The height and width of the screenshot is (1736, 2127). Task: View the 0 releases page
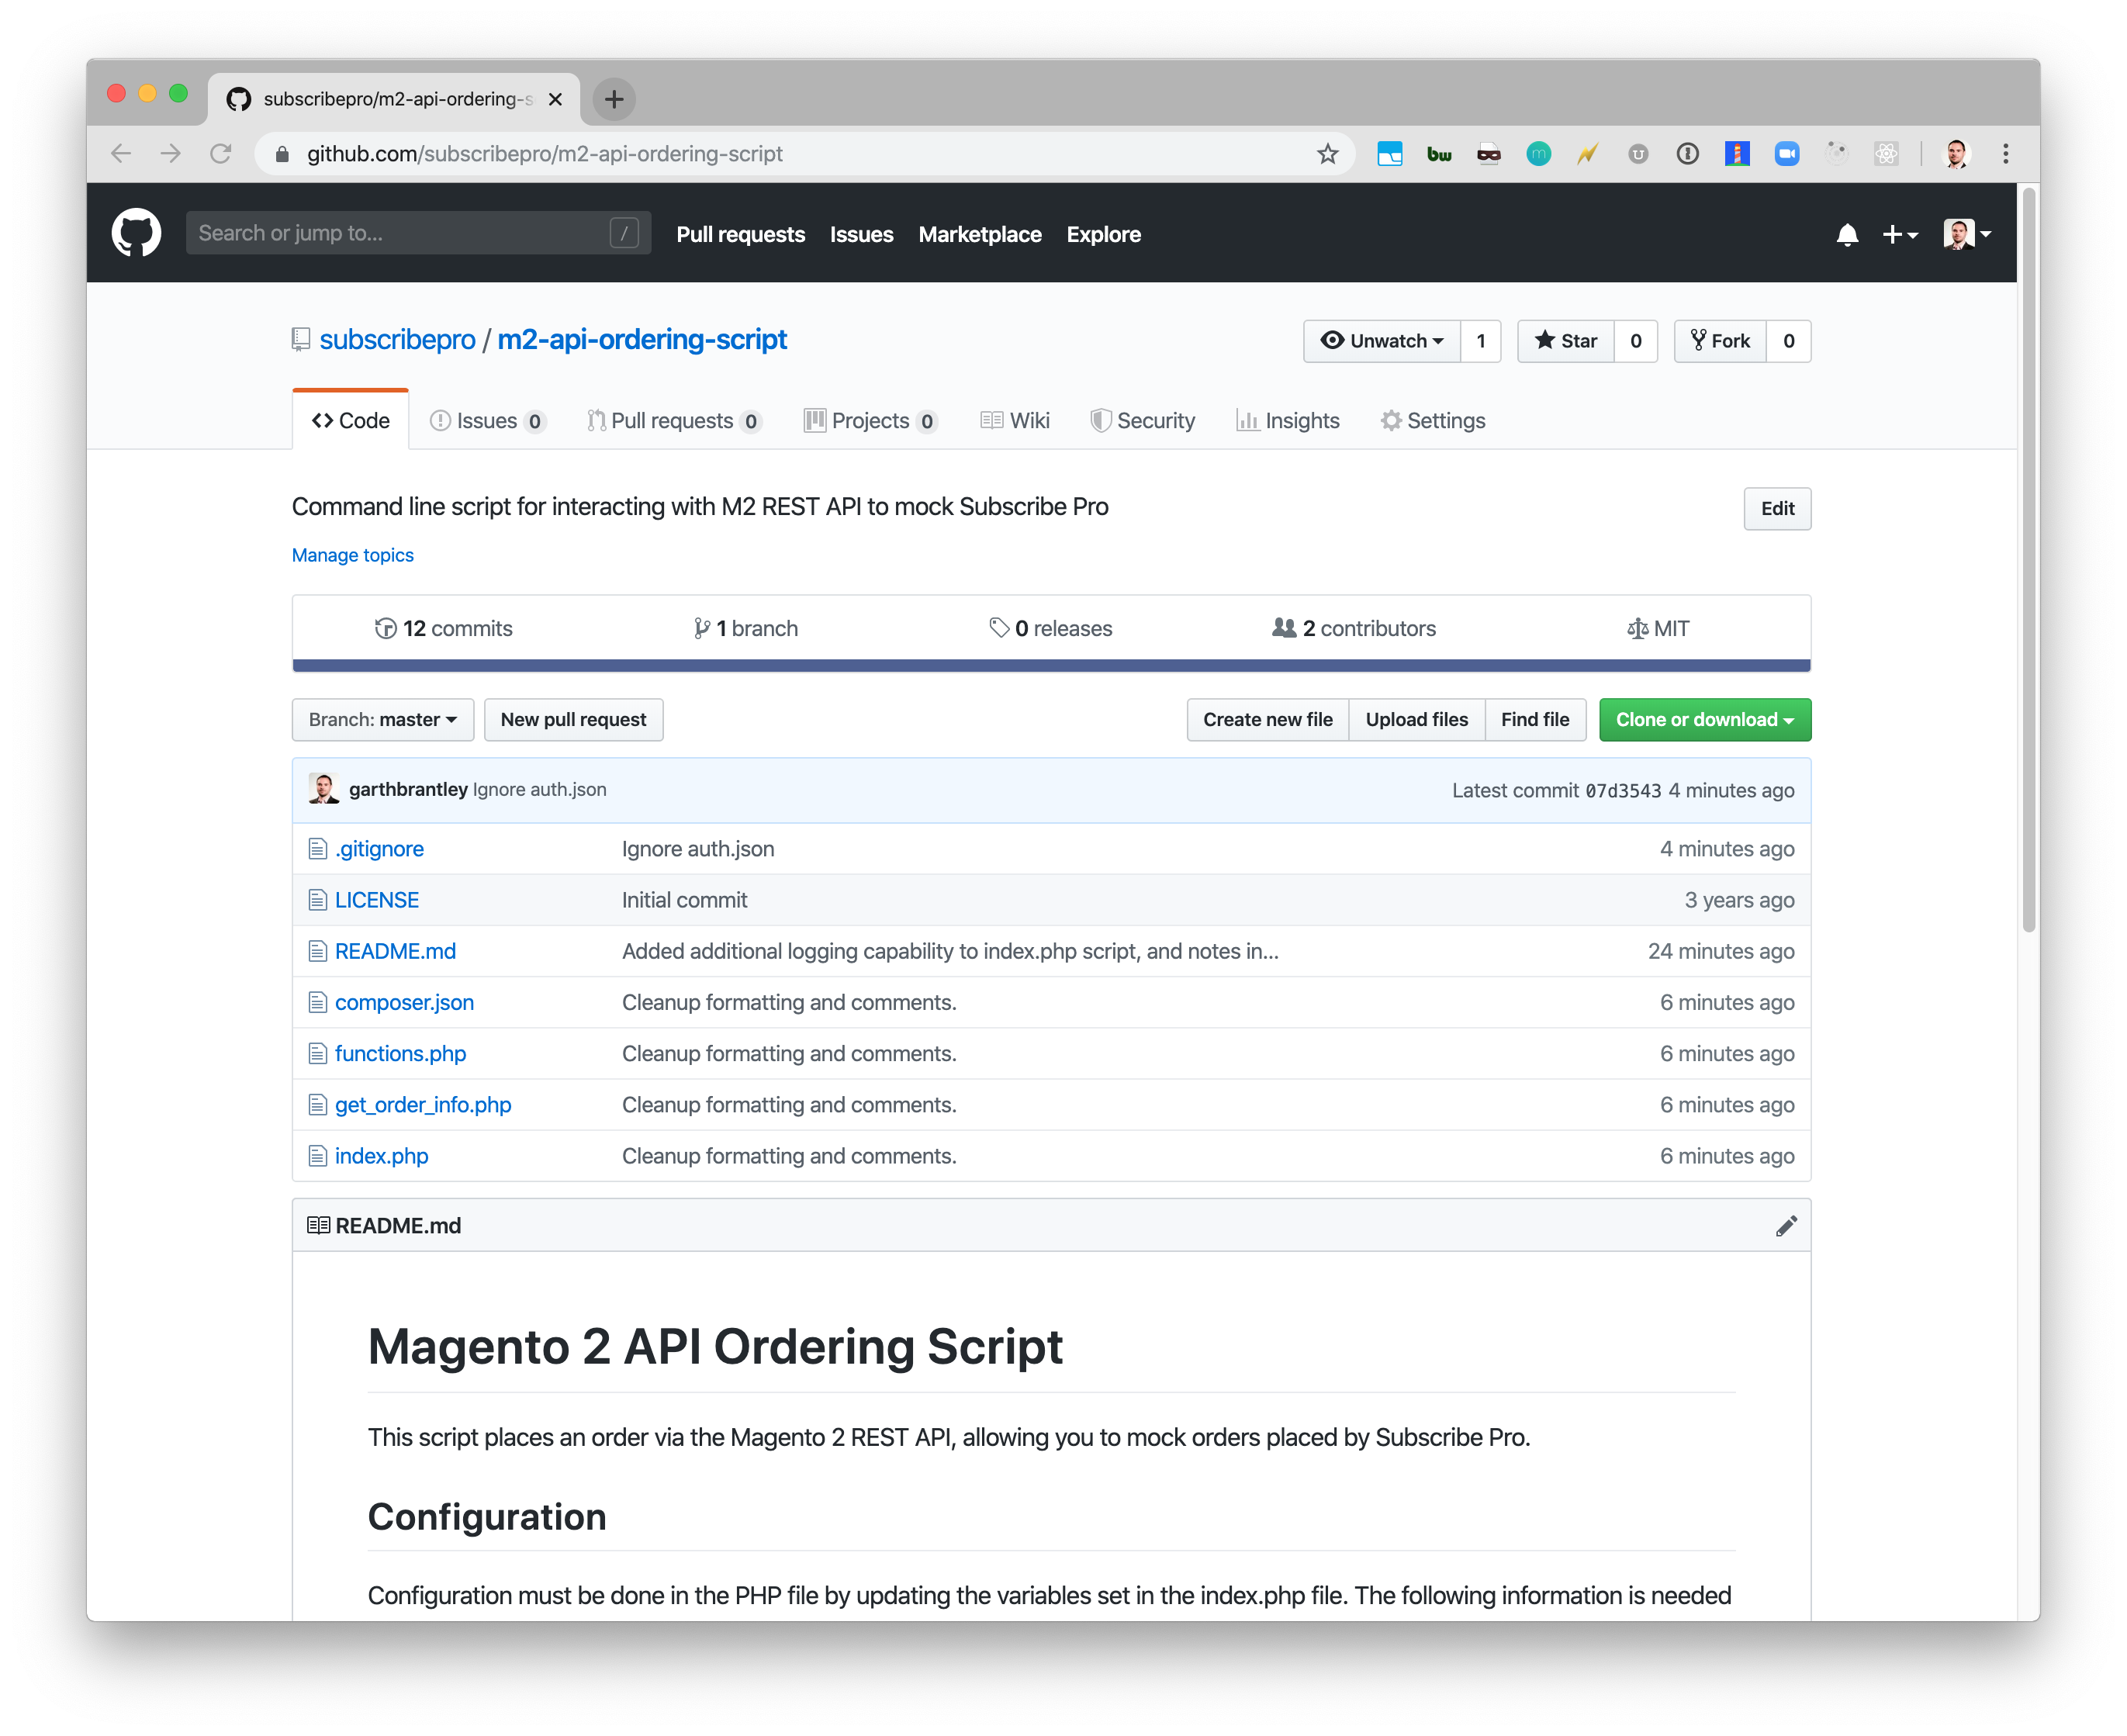click(x=1050, y=628)
